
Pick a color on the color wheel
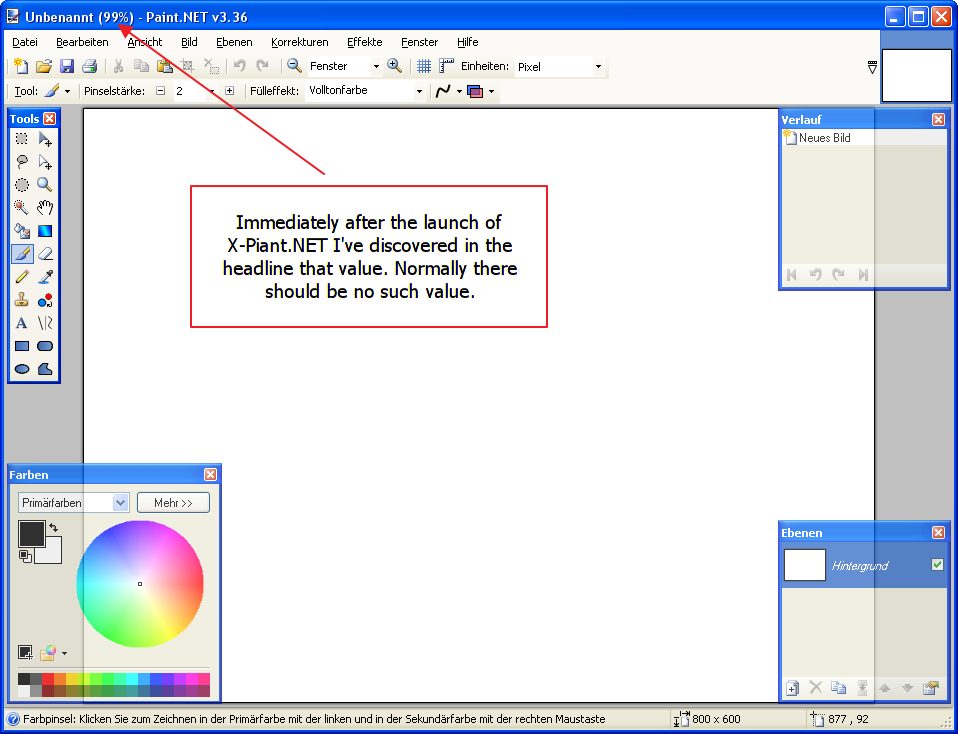pos(140,584)
